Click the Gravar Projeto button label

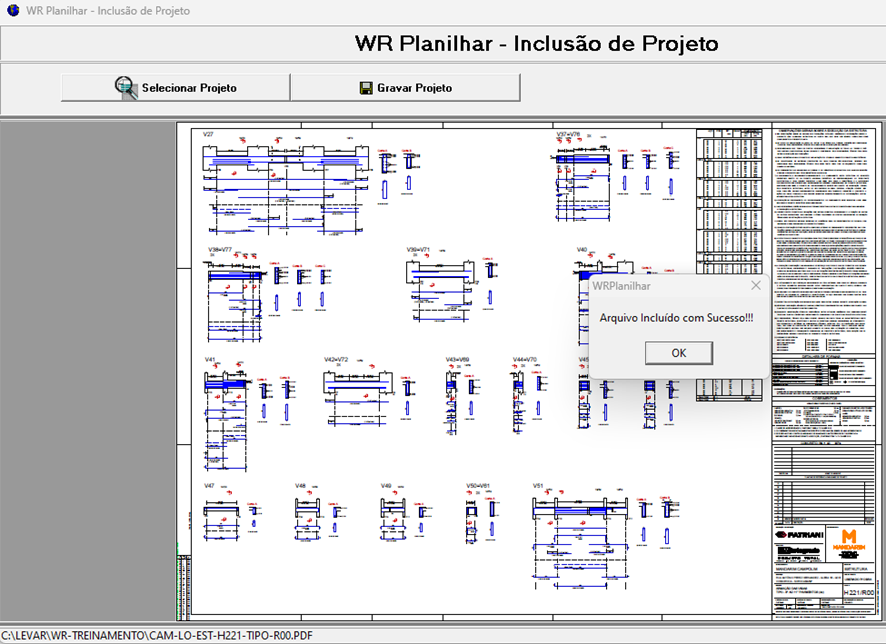414,88
